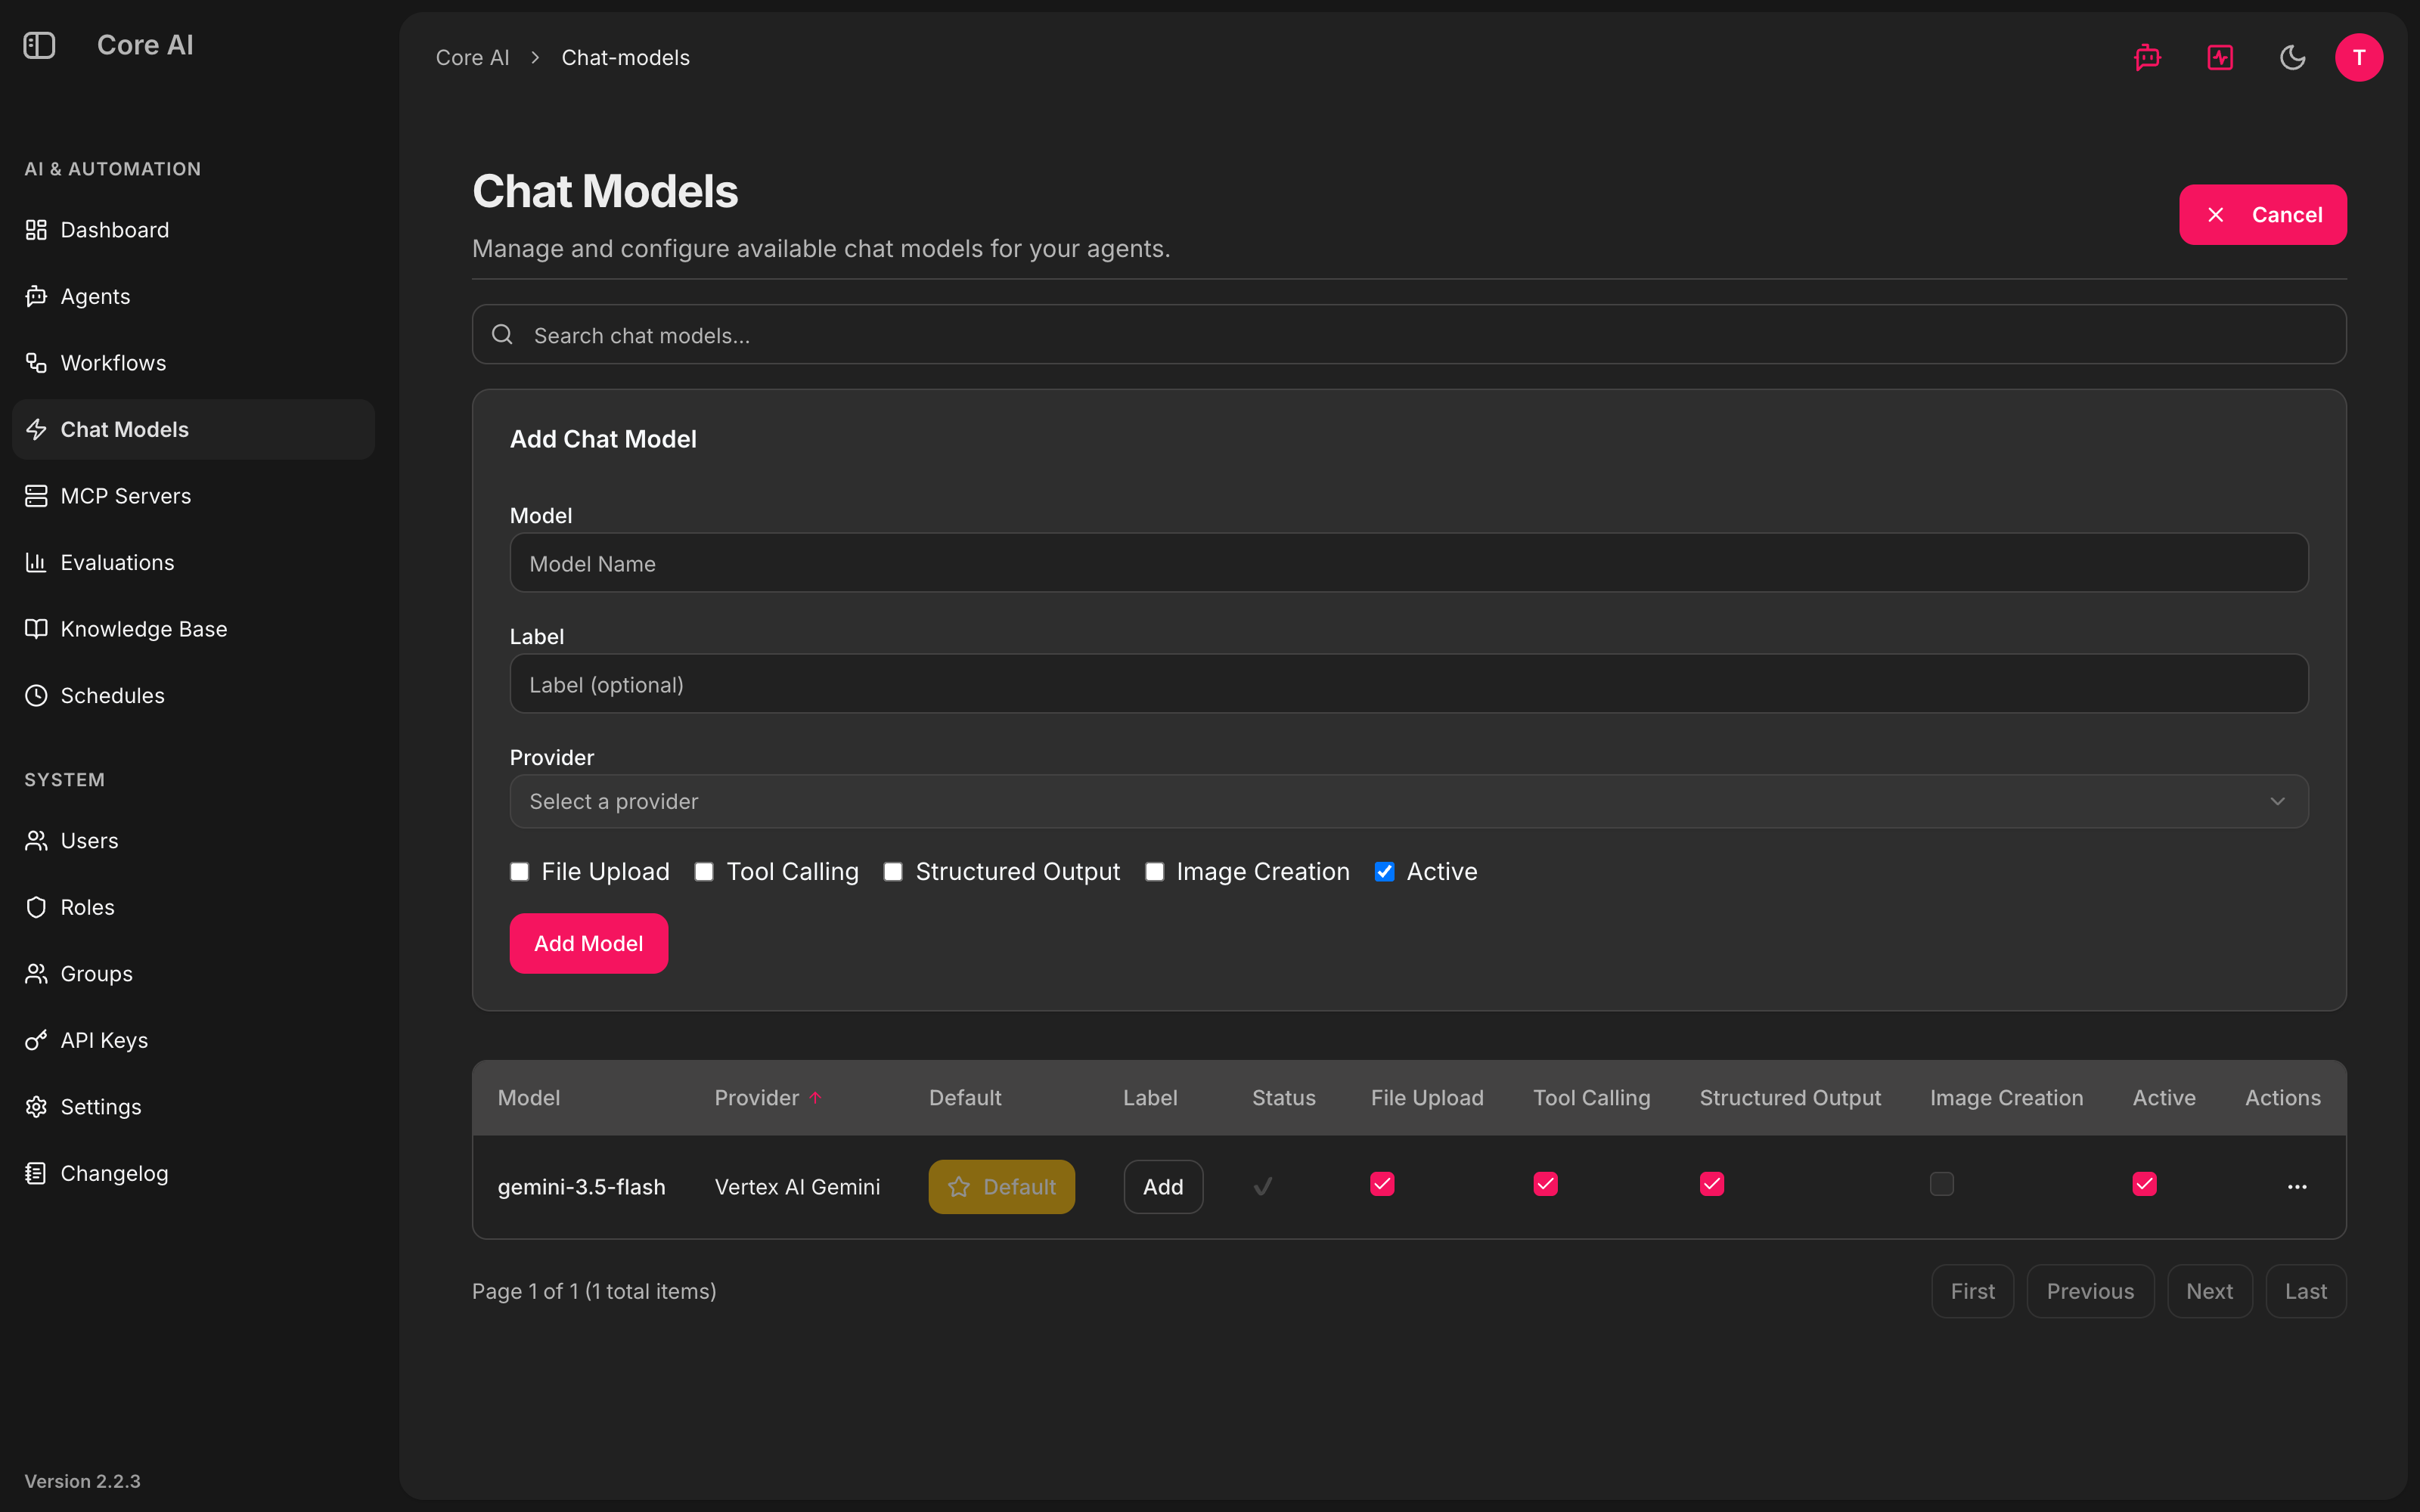
Task: Check Image Creation in form
Action: pyautogui.click(x=1154, y=872)
